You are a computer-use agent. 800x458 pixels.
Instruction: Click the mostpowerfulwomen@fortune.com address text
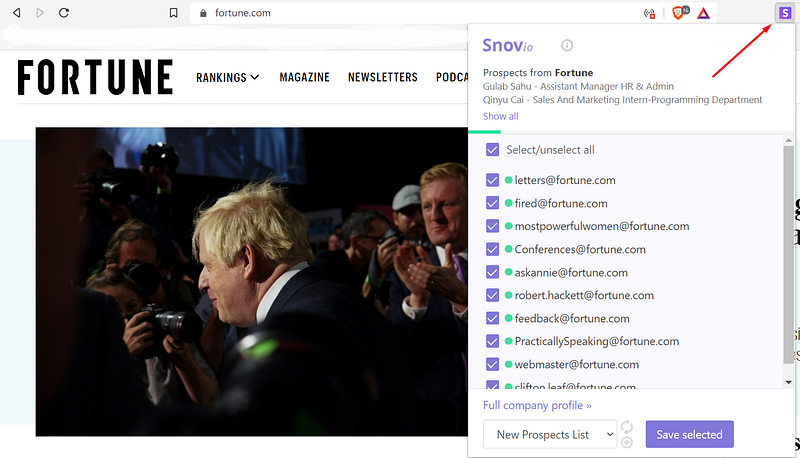[602, 226]
